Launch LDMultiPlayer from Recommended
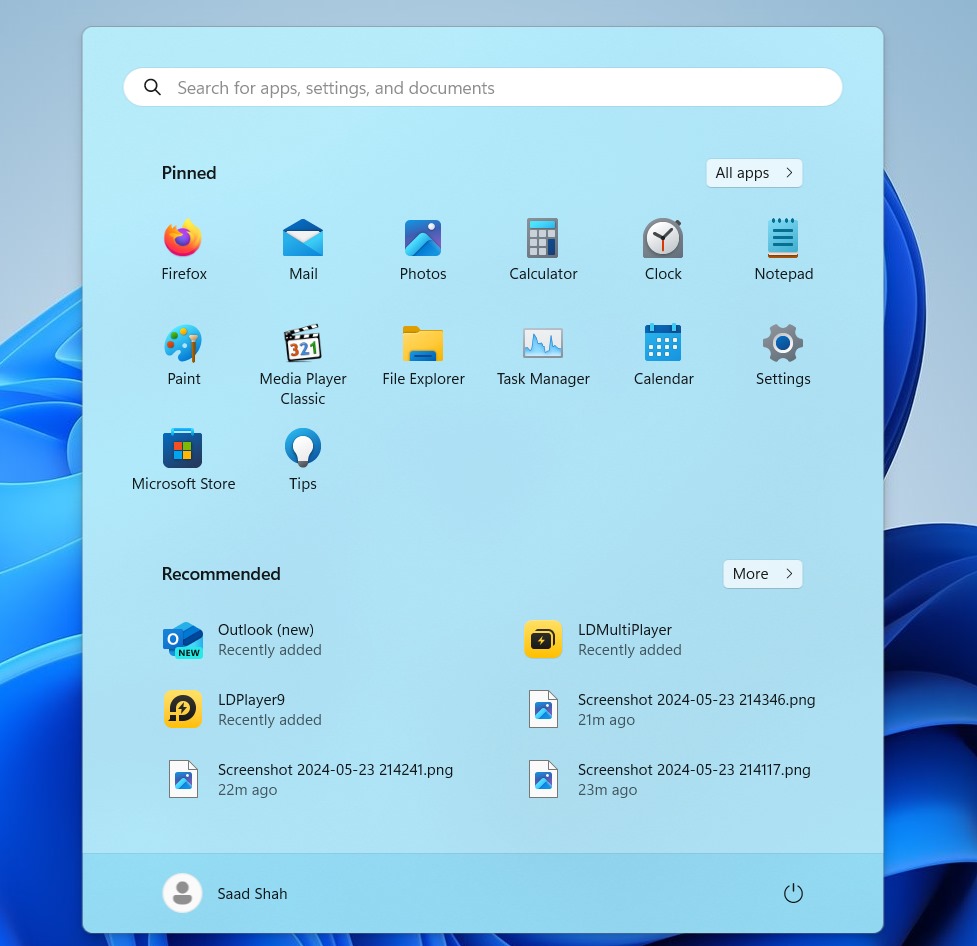Image resolution: width=977 pixels, height=946 pixels. point(603,639)
